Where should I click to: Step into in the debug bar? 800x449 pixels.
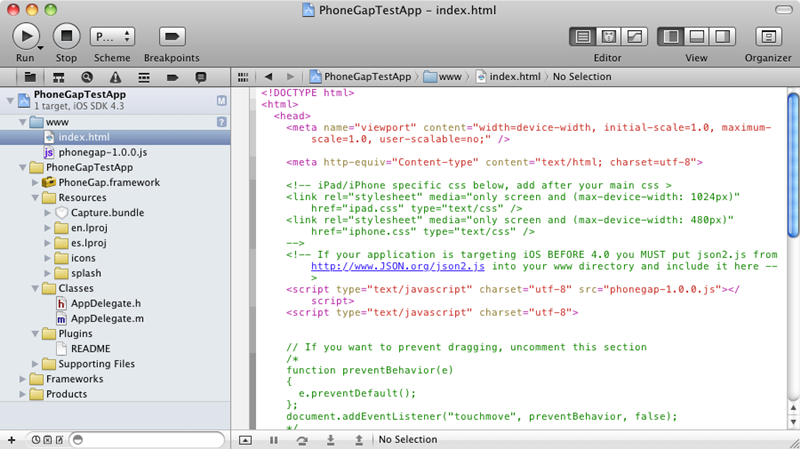[x=331, y=440]
